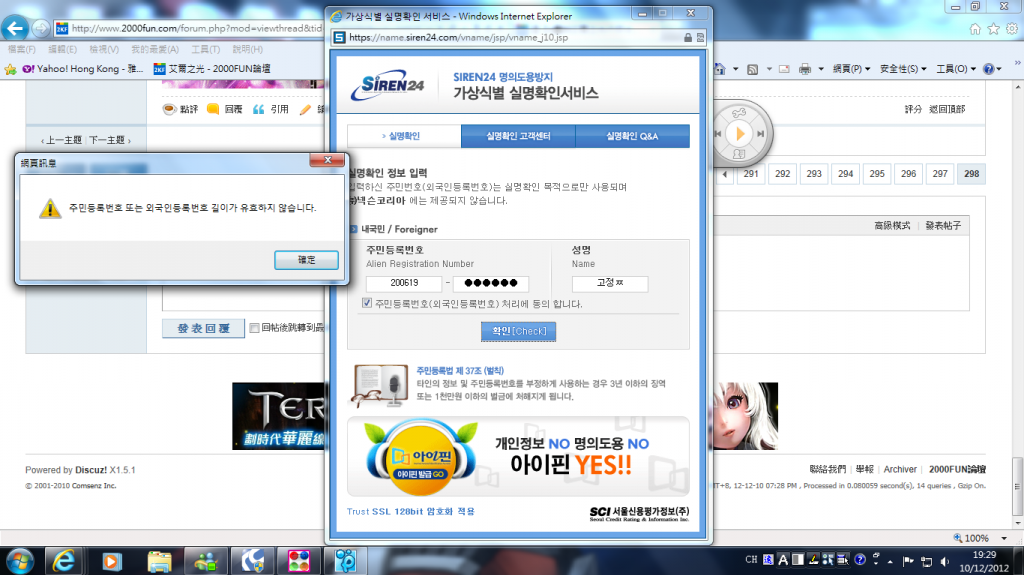Toggle the 주민등록번호 processing consent checkbox
Viewport: 1024px width, 575px height.
pyautogui.click(x=367, y=303)
